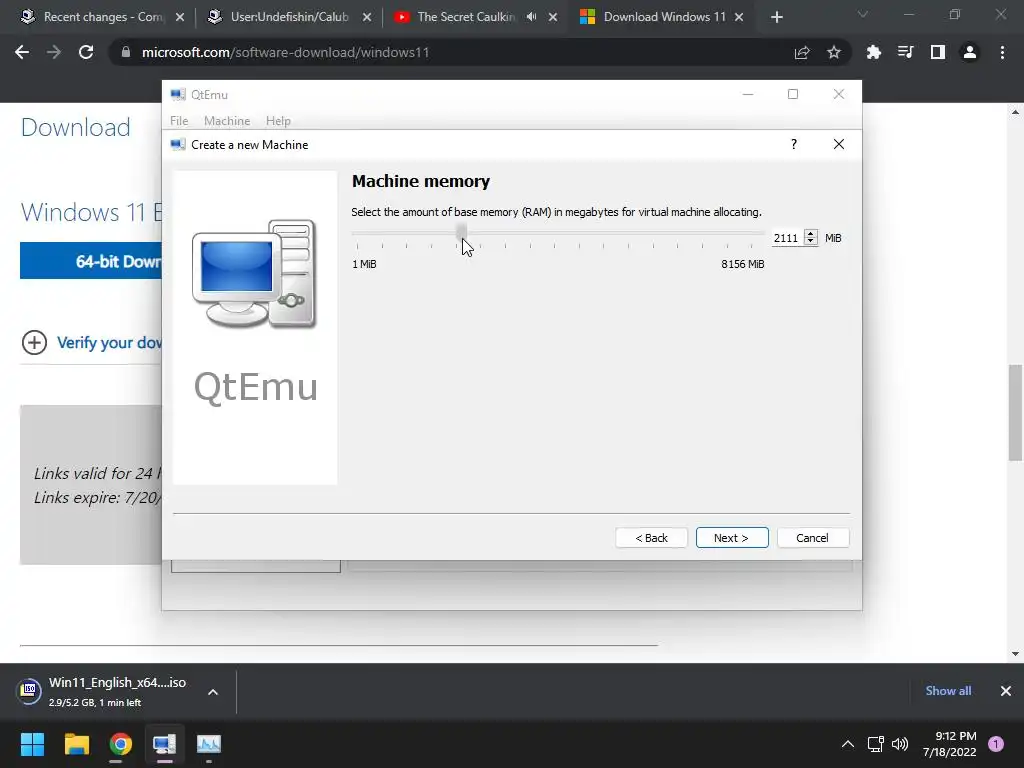Close the Recent changes tab
1024x768 pixels.
pyautogui.click(x=180, y=17)
